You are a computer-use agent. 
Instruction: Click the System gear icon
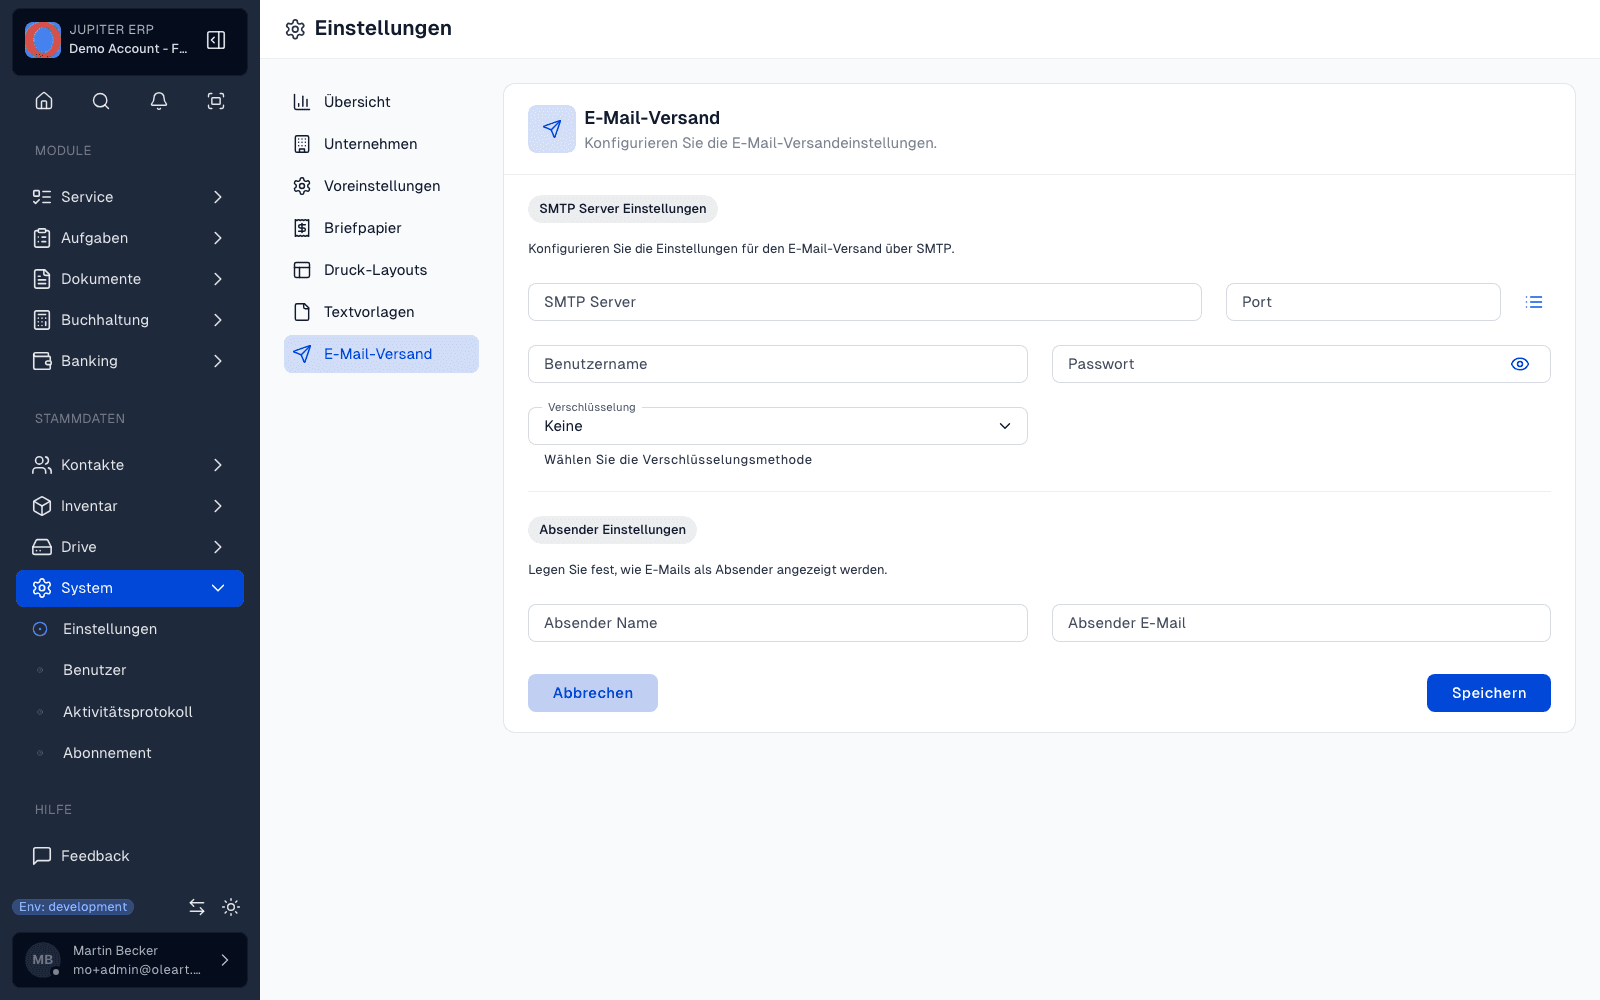[42, 588]
